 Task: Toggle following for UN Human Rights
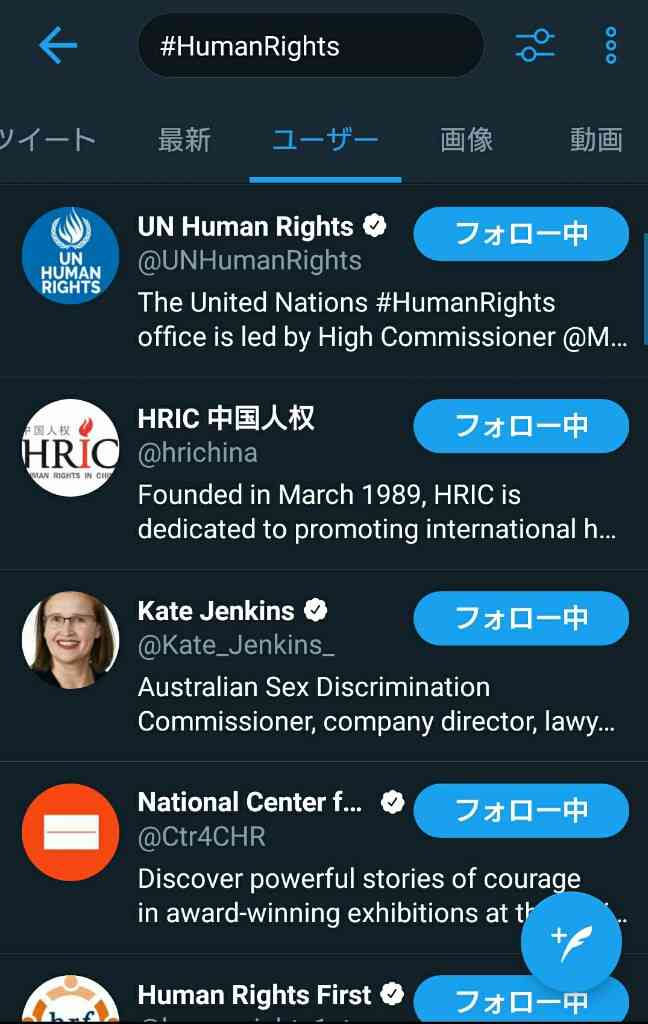[521, 234]
